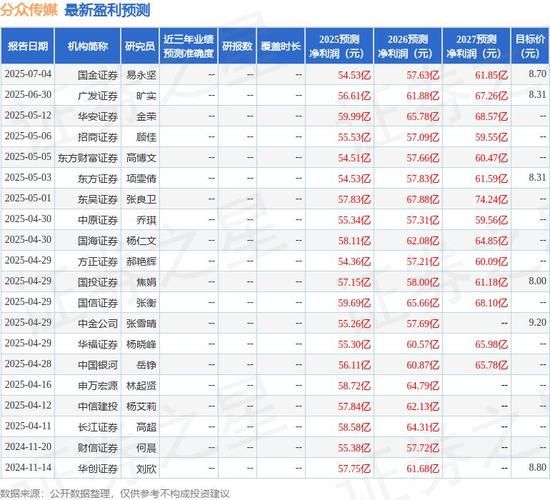Click the 74.24亿 forecast value

[x=491, y=199]
